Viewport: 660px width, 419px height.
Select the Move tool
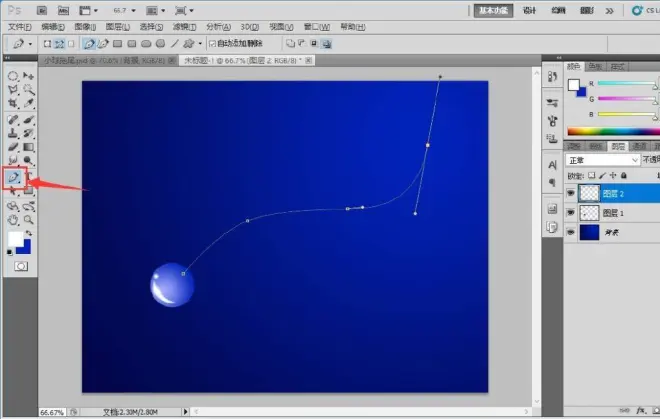pyautogui.click(x=29, y=76)
